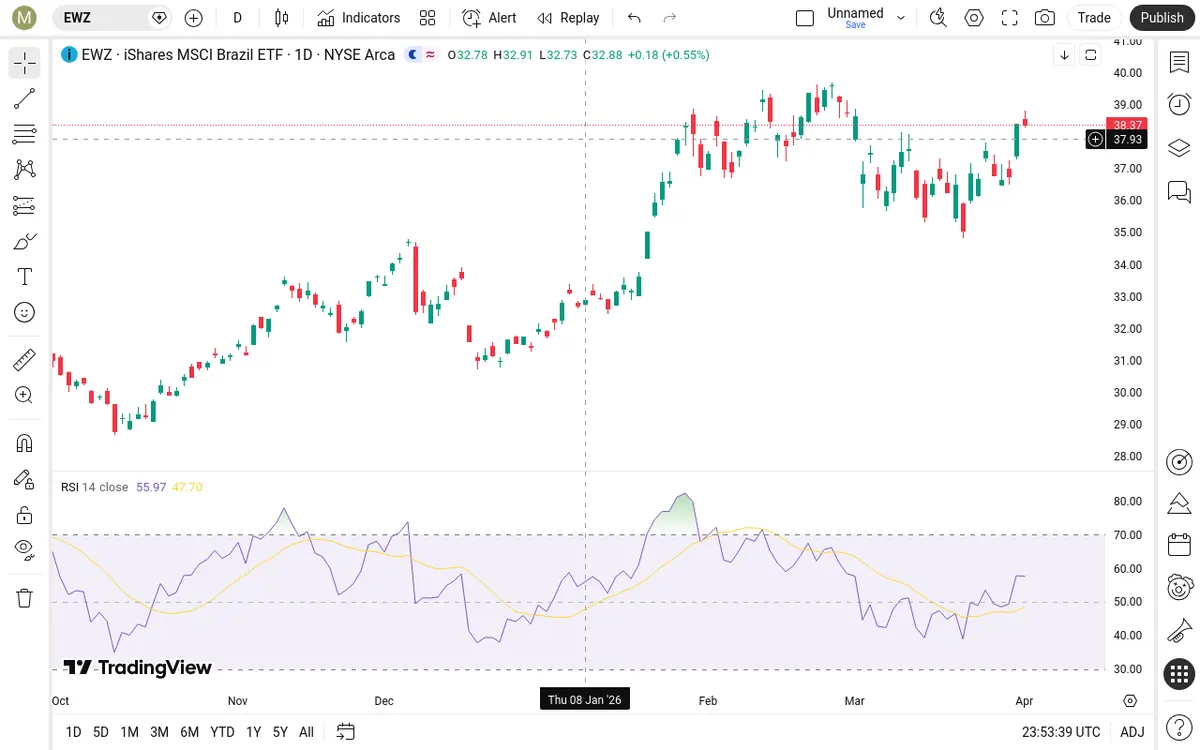Open the Indicators dialog
The width and height of the screenshot is (1200, 750).
[359, 18]
